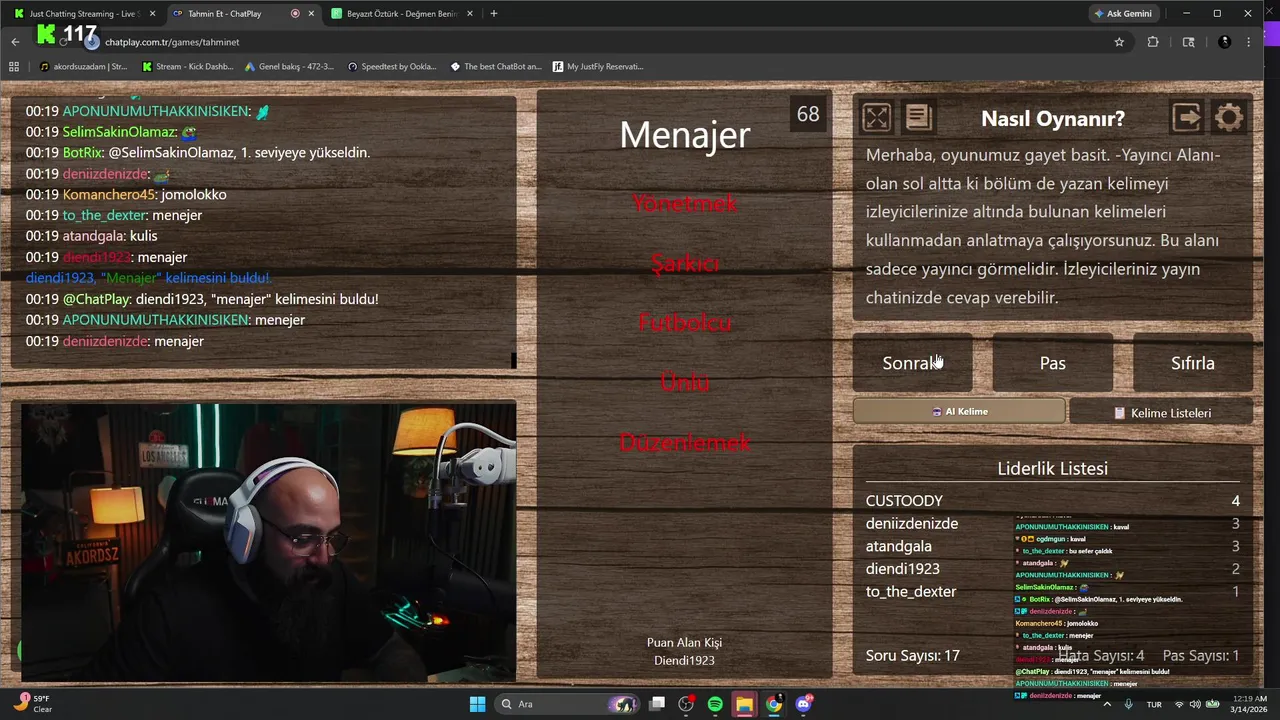1280x720 pixels.
Task: Open the apps grid in bookmarks bar
Action: tap(14, 67)
